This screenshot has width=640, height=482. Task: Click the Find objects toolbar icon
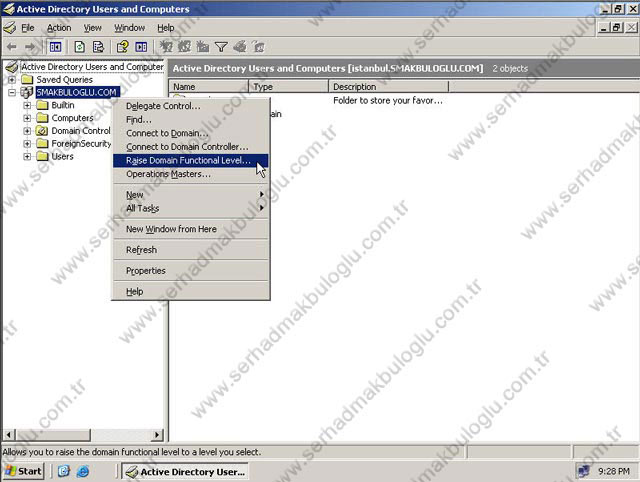(x=240, y=47)
